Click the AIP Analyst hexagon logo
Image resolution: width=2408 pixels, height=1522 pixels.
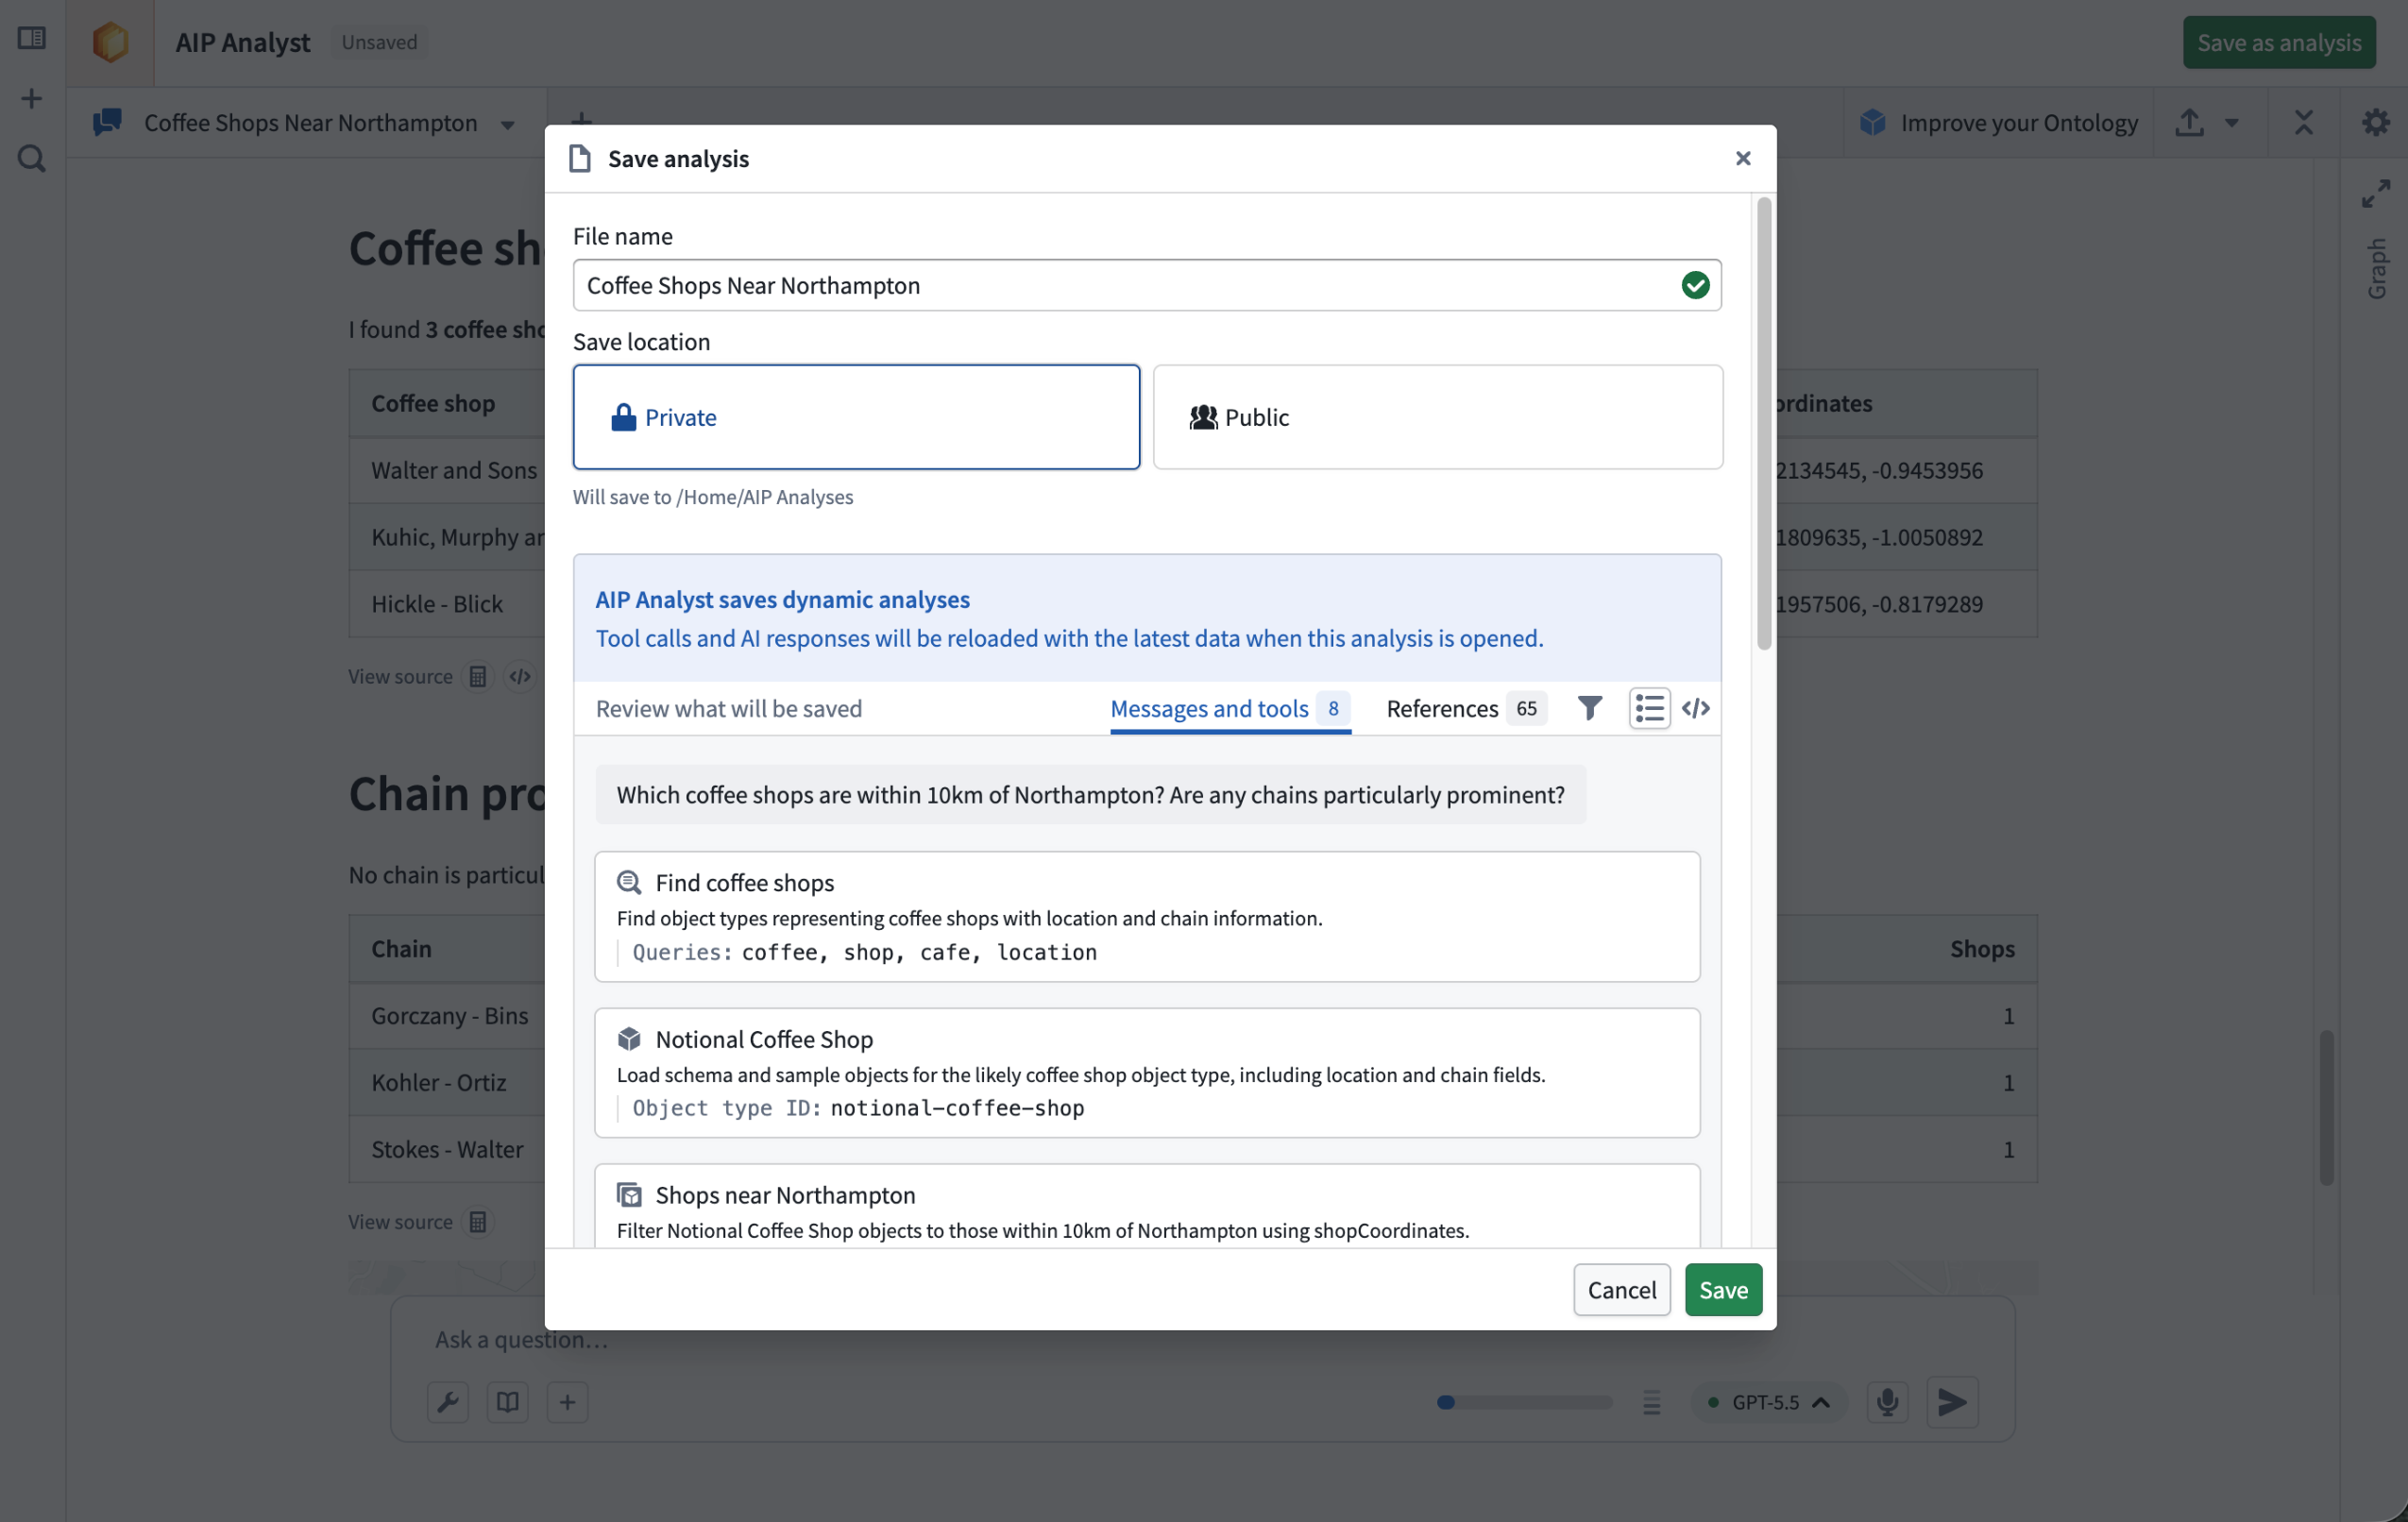pyautogui.click(x=110, y=42)
